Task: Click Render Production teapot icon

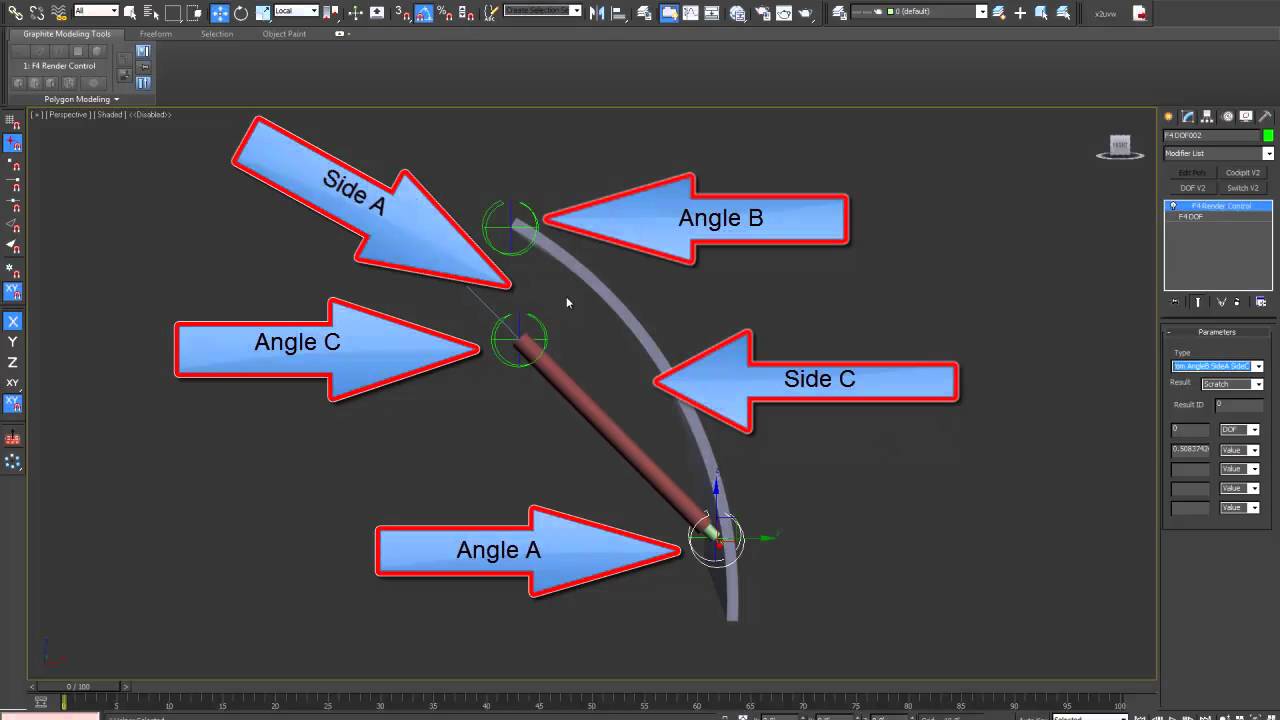Action: coord(806,12)
